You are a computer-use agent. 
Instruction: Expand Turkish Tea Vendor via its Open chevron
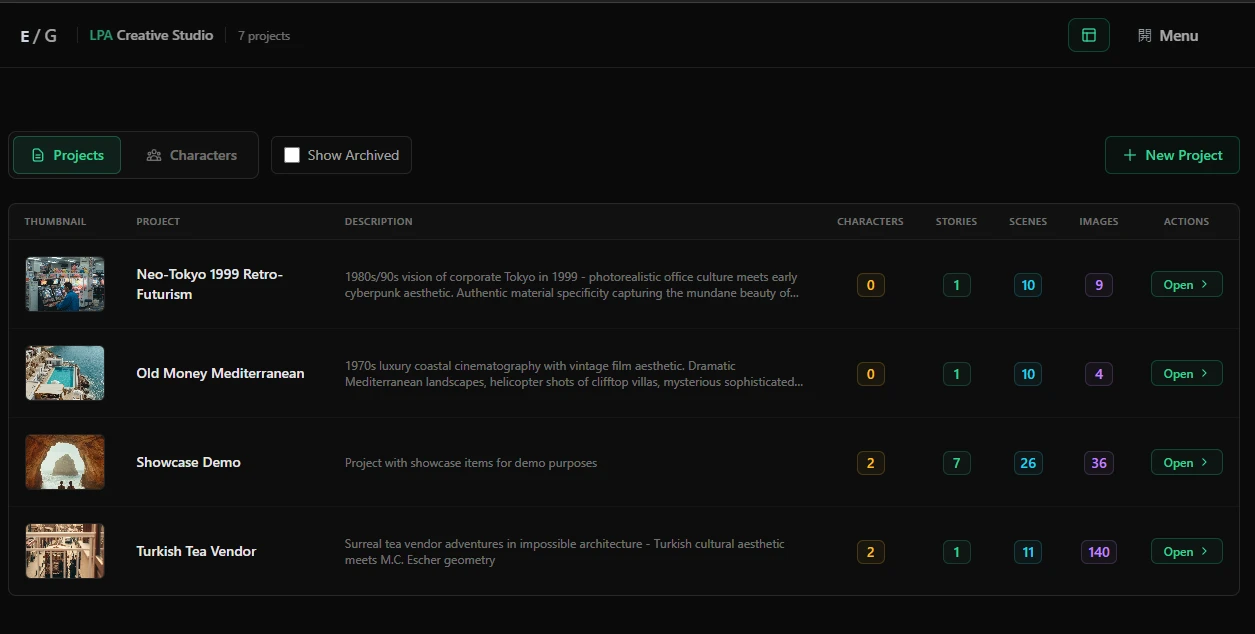click(x=1204, y=551)
